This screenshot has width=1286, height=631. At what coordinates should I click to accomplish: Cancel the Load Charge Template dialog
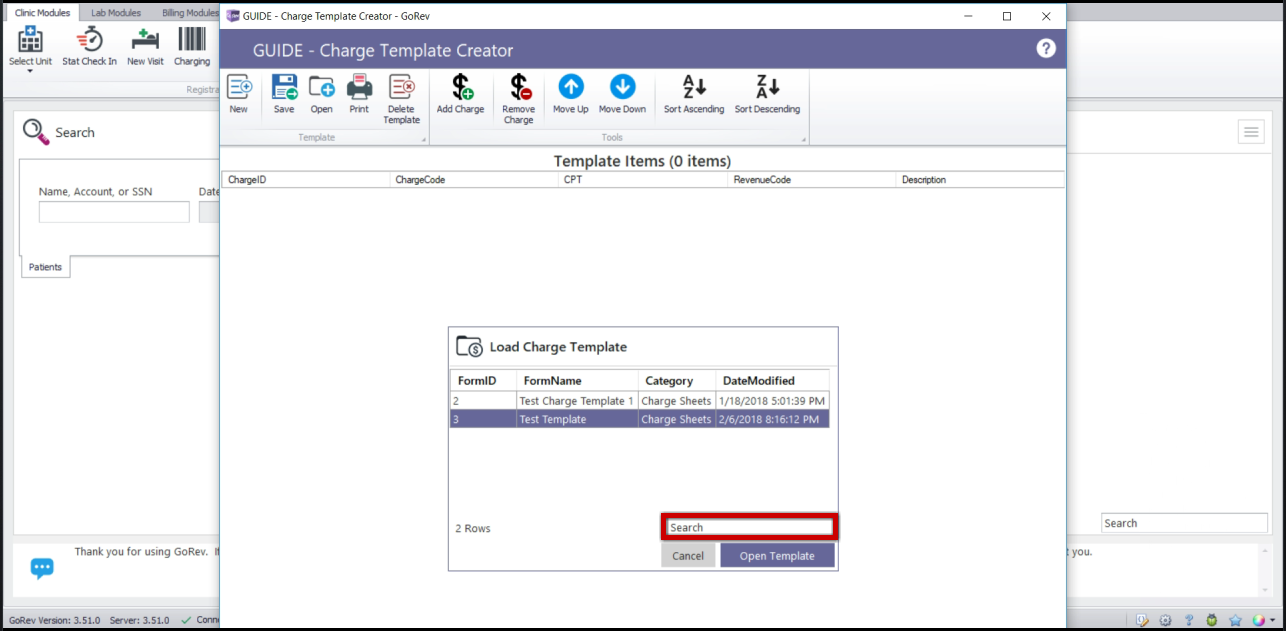point(688,556)
